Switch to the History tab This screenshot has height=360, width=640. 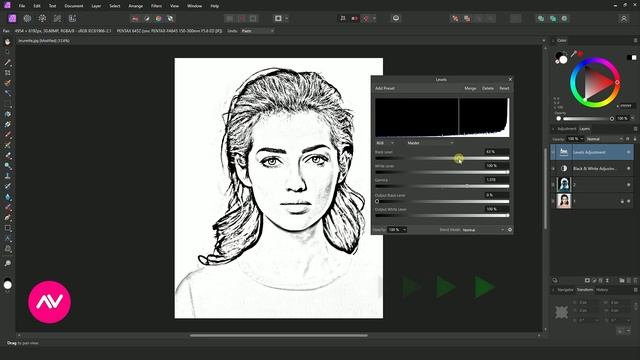[x=602, y=290]
